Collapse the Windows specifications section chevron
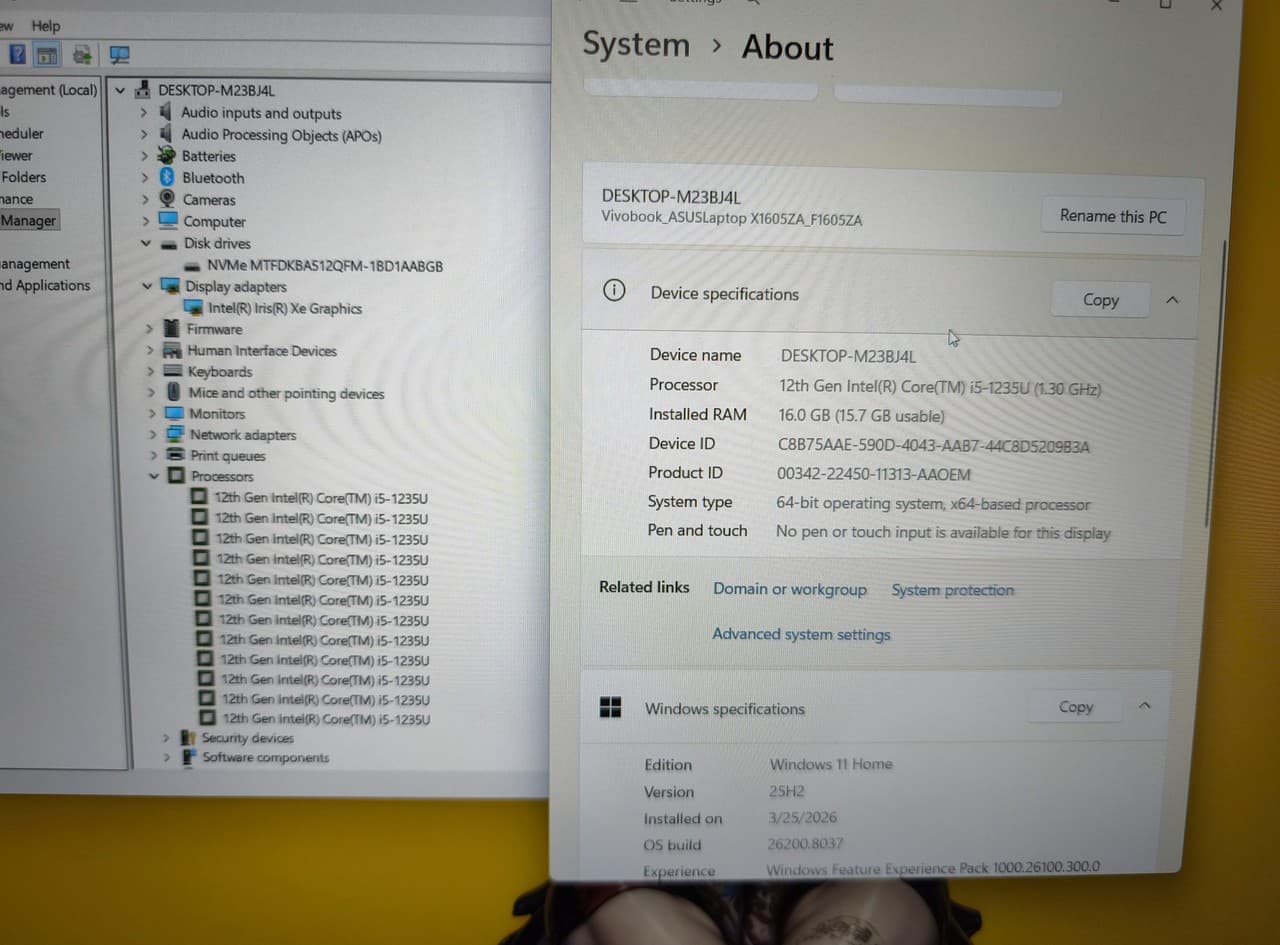 point(1145,706)
